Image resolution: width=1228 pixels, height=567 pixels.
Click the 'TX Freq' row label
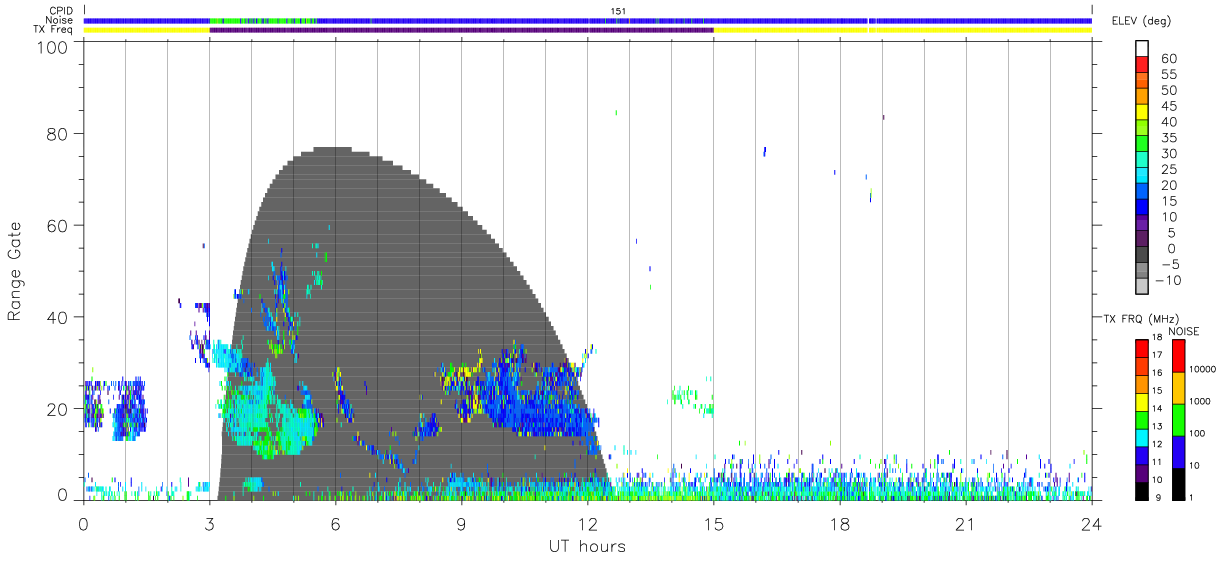(55, 30)
